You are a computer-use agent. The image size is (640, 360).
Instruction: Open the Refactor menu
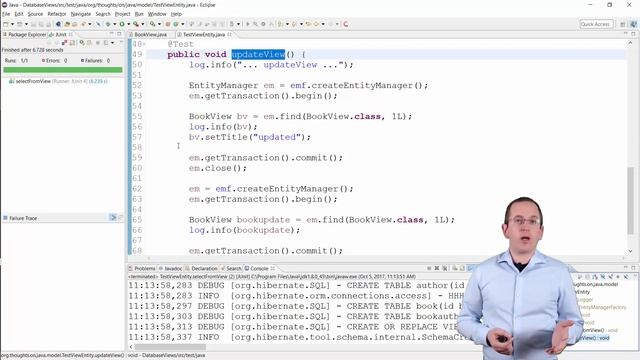tap(57, 14)
